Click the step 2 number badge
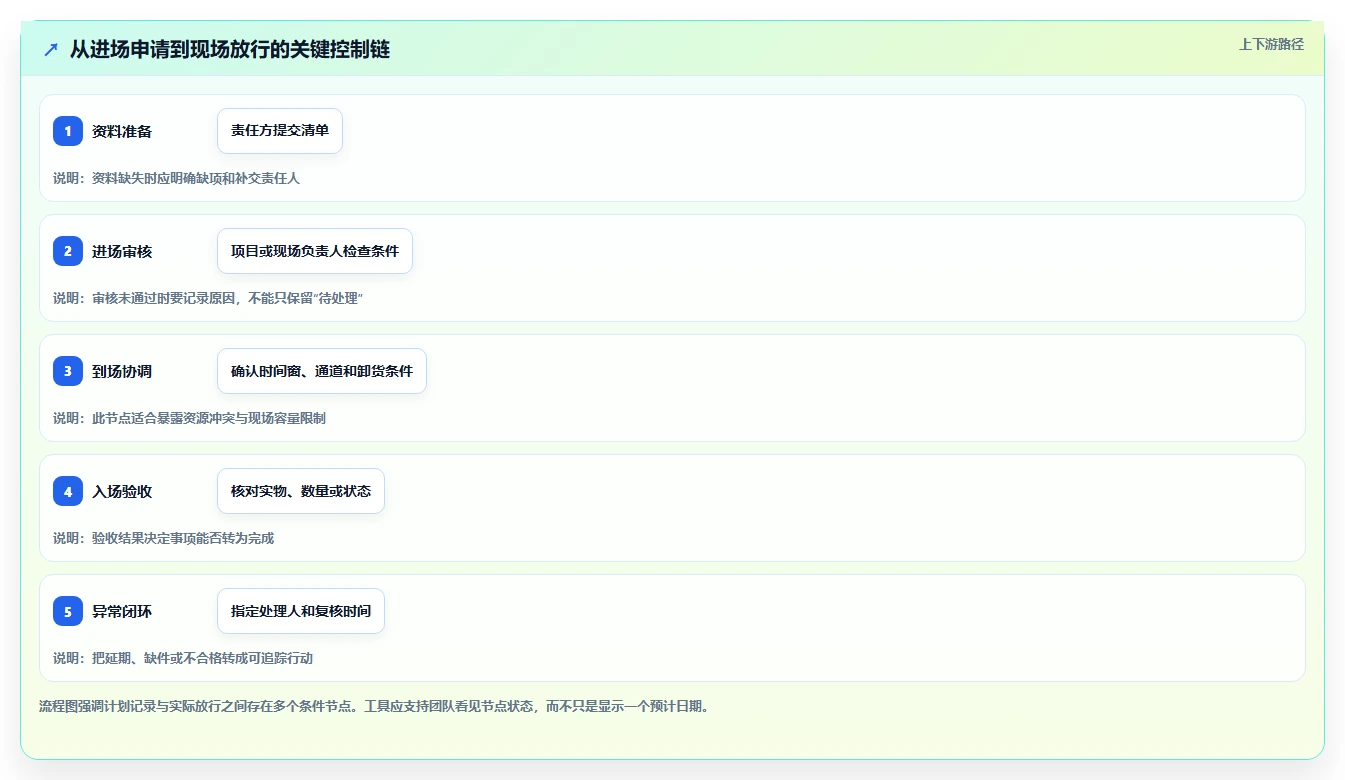Image resolution: width=1345 pixels, height=780 pixels. click(68, 251)
